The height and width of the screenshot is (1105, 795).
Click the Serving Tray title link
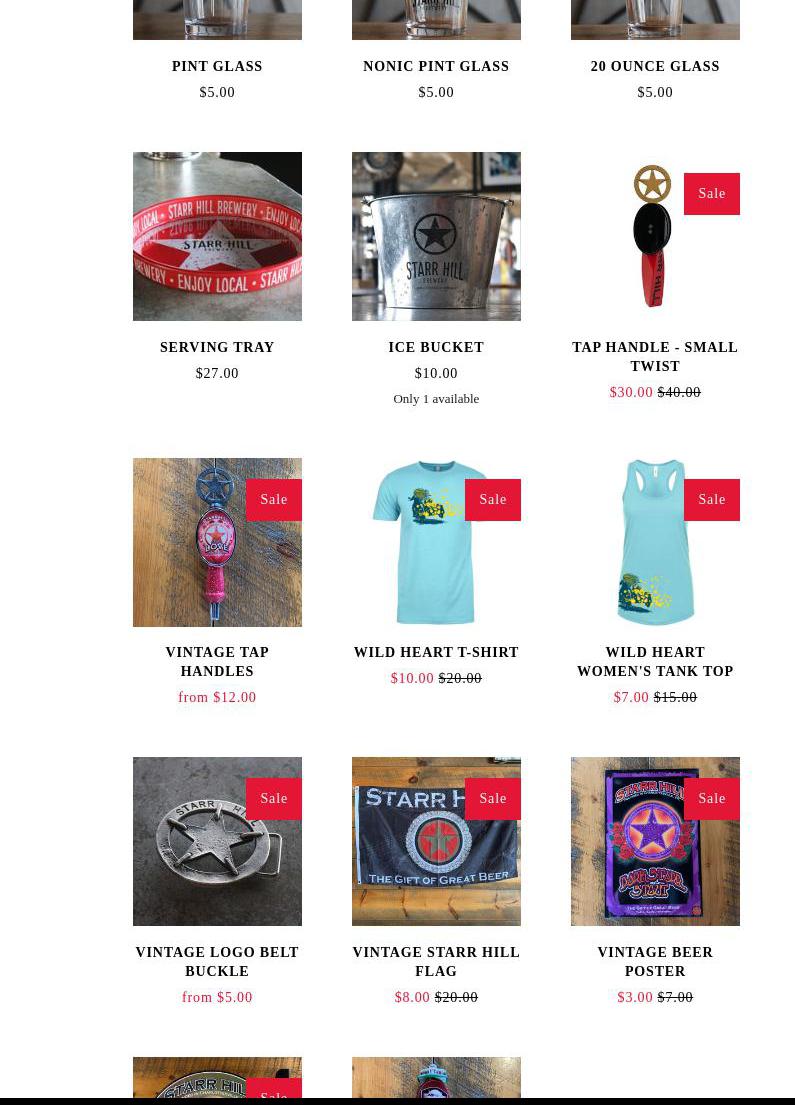coord(217,347)
